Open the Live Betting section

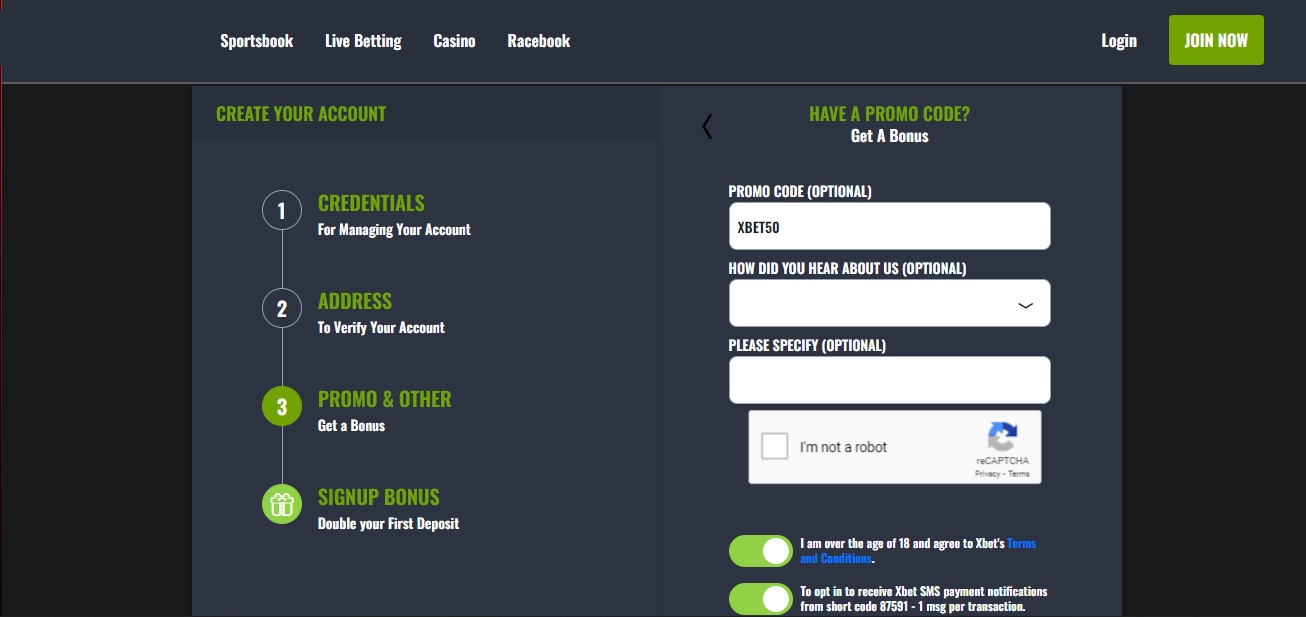[x=363, y=40]
